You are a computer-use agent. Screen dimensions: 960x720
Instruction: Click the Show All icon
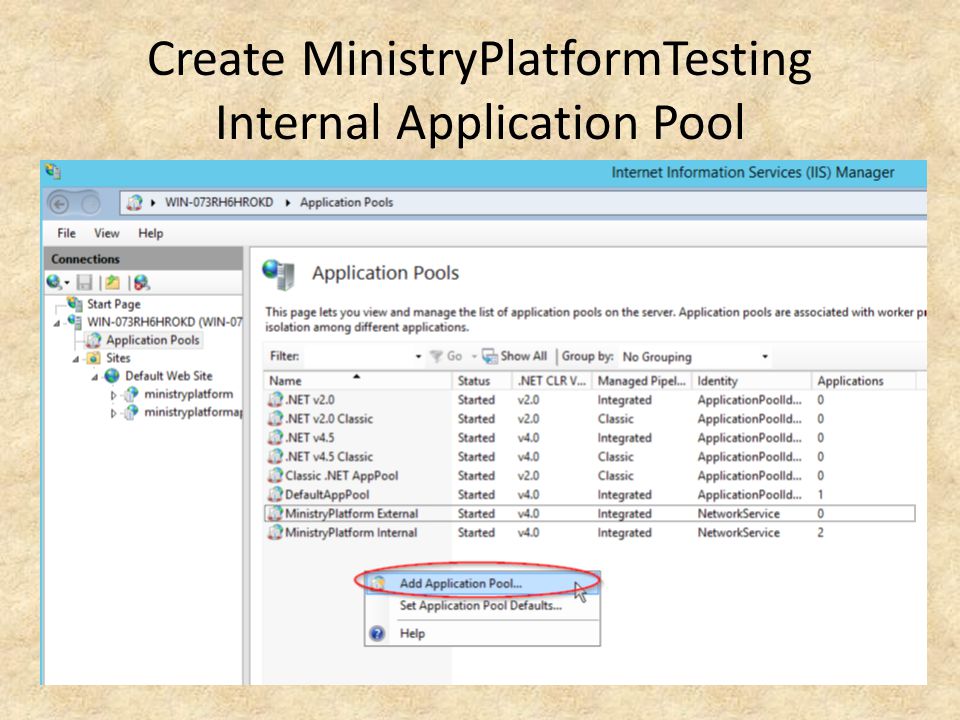pos(490,356)
